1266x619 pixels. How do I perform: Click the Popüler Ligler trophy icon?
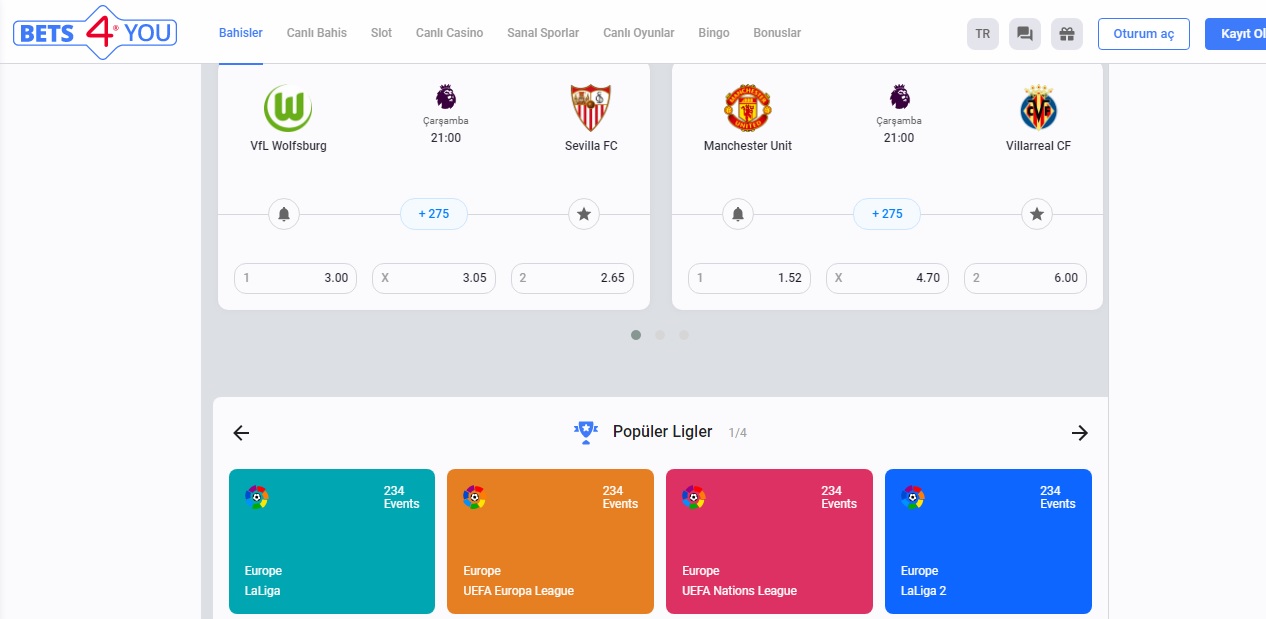pos(585,432)
